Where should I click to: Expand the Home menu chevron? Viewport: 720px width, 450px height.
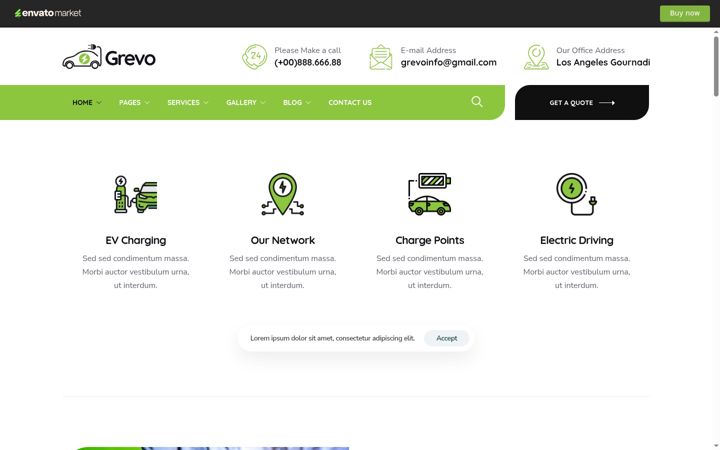[x=99, y=103]
